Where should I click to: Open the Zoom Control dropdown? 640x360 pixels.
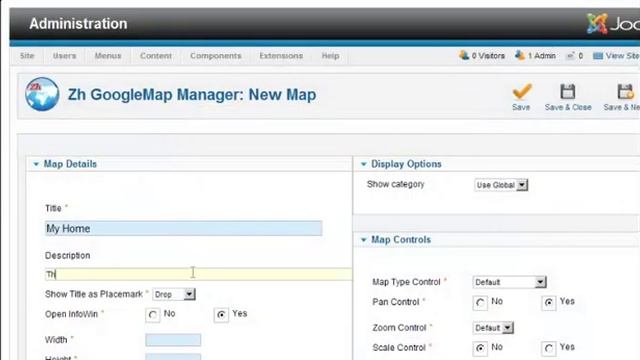coord(493,328)
